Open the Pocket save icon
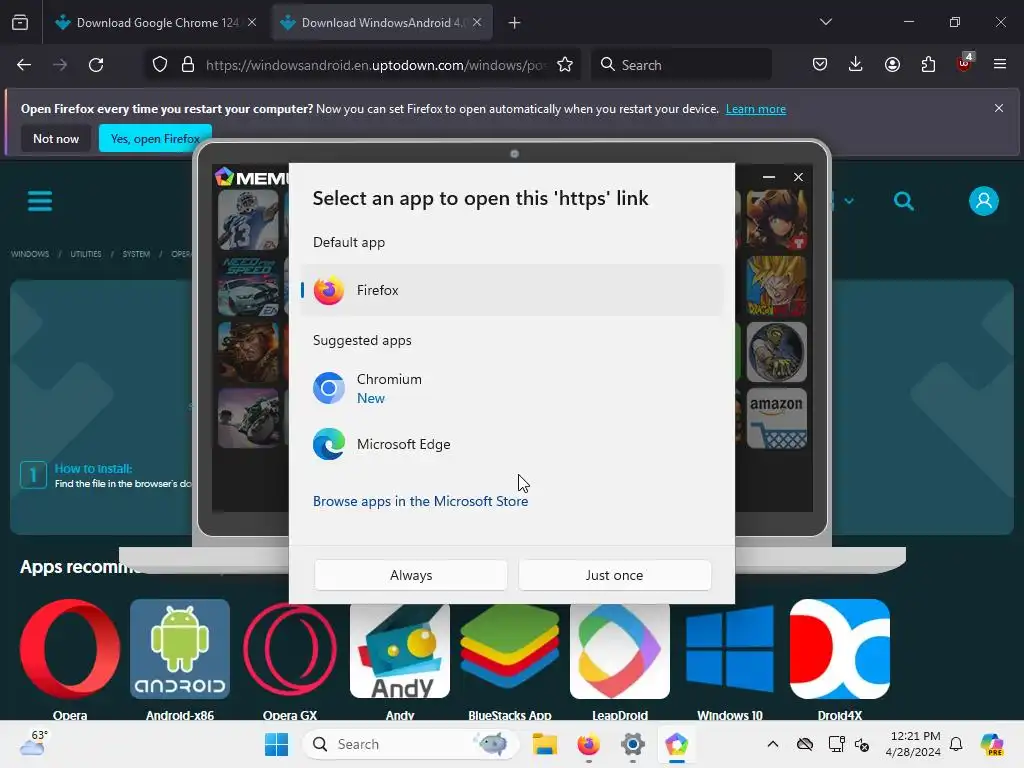Viewport: 1024px width, 768px height. coord(820,64)
